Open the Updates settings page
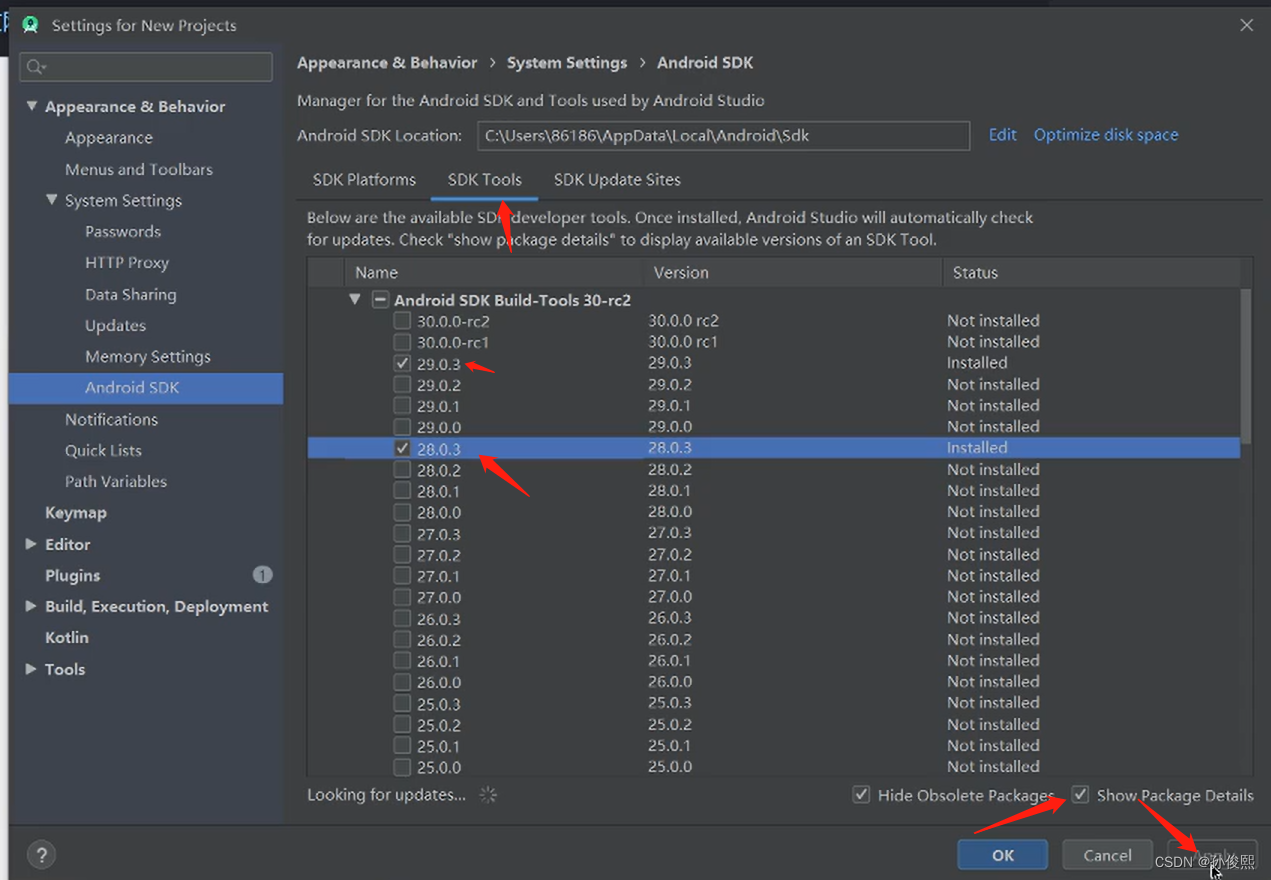This screenshot has height=880, width=1271. (116, 325)
